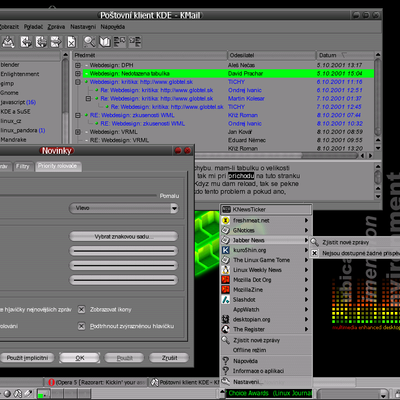Click the scrolling Choice Awards news ticker headline
This screenshot has width=400, height=400.
point(269,393)
